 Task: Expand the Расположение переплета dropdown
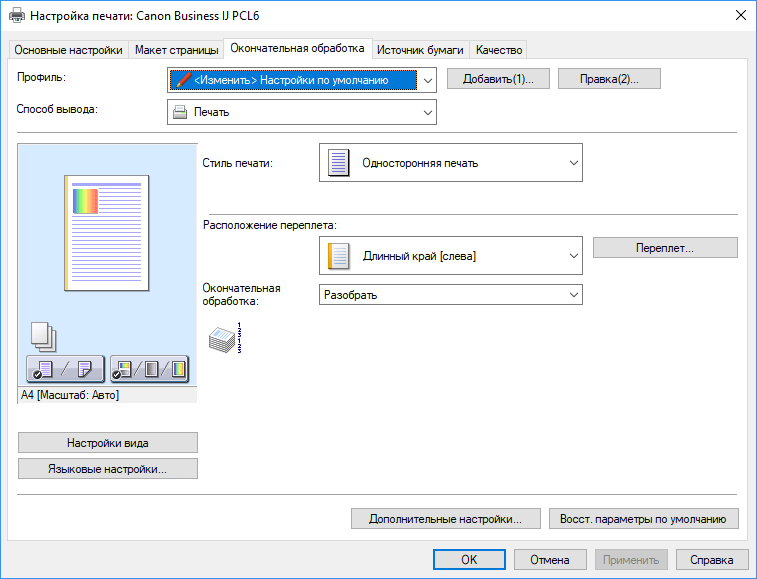pyautogui.click(x=451, y=255)
